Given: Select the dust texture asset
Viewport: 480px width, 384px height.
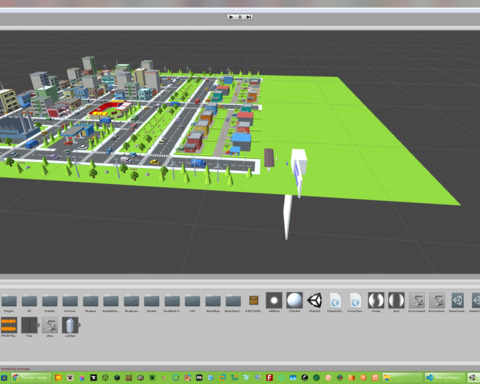Looking at the screenshot, I should (396, 301).
